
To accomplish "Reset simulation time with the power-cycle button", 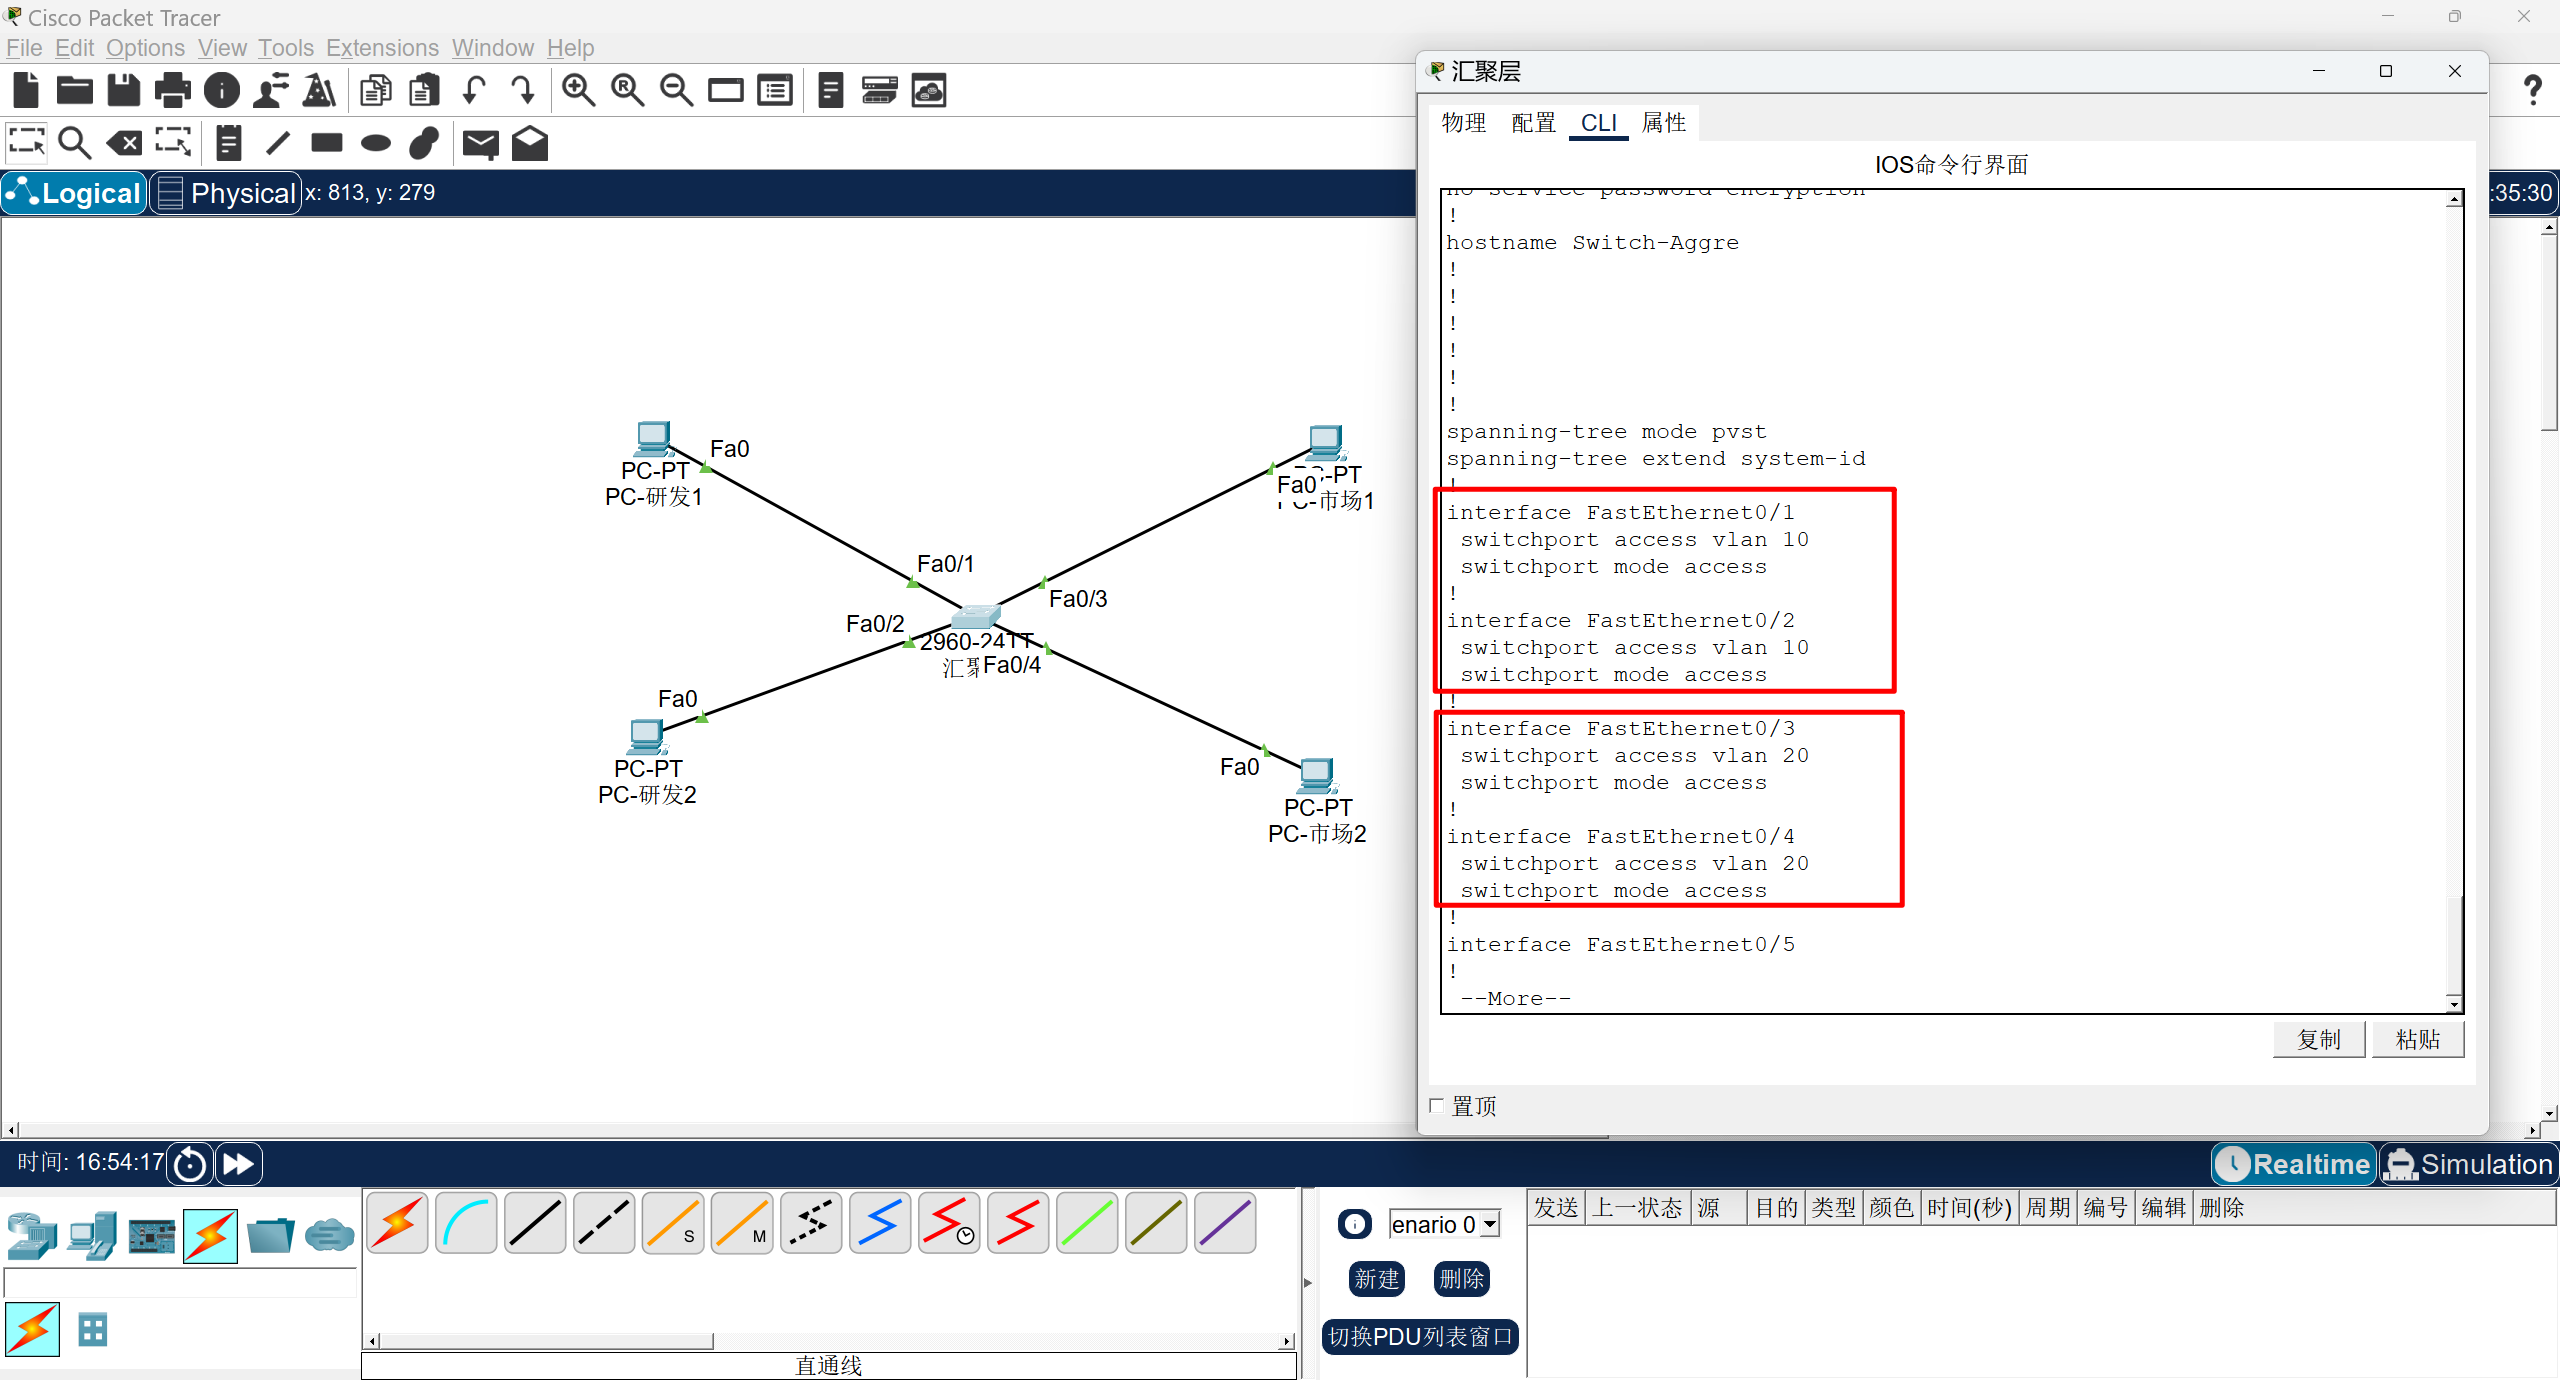I will click(190, 1164).
